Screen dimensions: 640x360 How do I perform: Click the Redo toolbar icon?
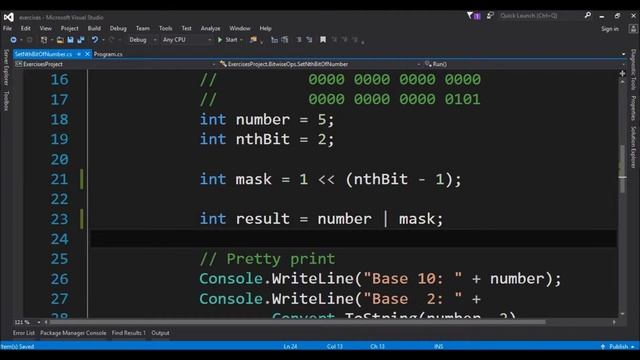click(111, 40)
